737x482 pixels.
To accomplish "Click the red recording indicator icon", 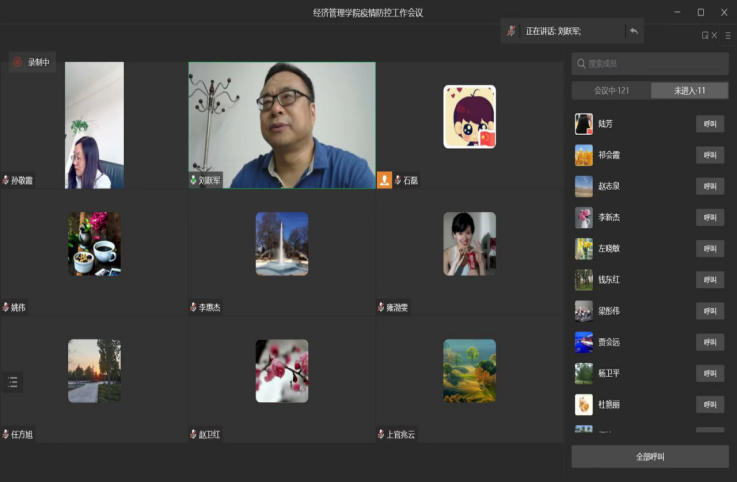I will point(17,62).
